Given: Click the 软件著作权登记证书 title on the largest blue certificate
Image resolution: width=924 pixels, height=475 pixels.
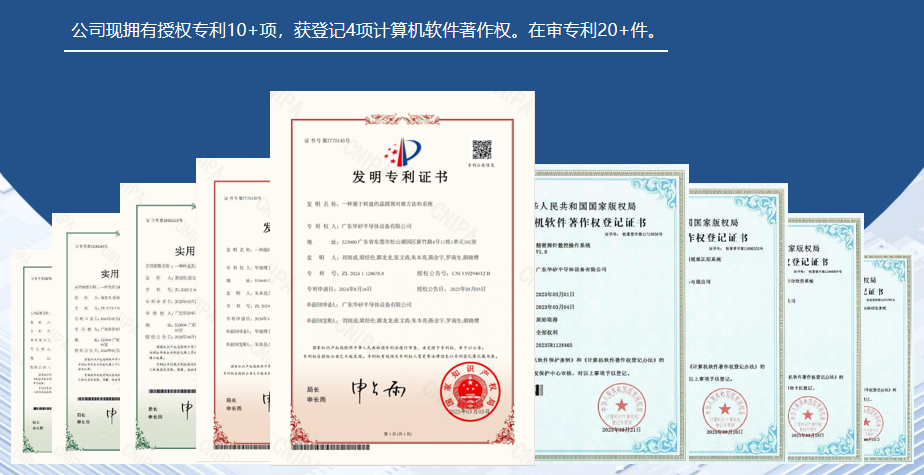Looking at the screenshot, I should [x=590, y=222].
